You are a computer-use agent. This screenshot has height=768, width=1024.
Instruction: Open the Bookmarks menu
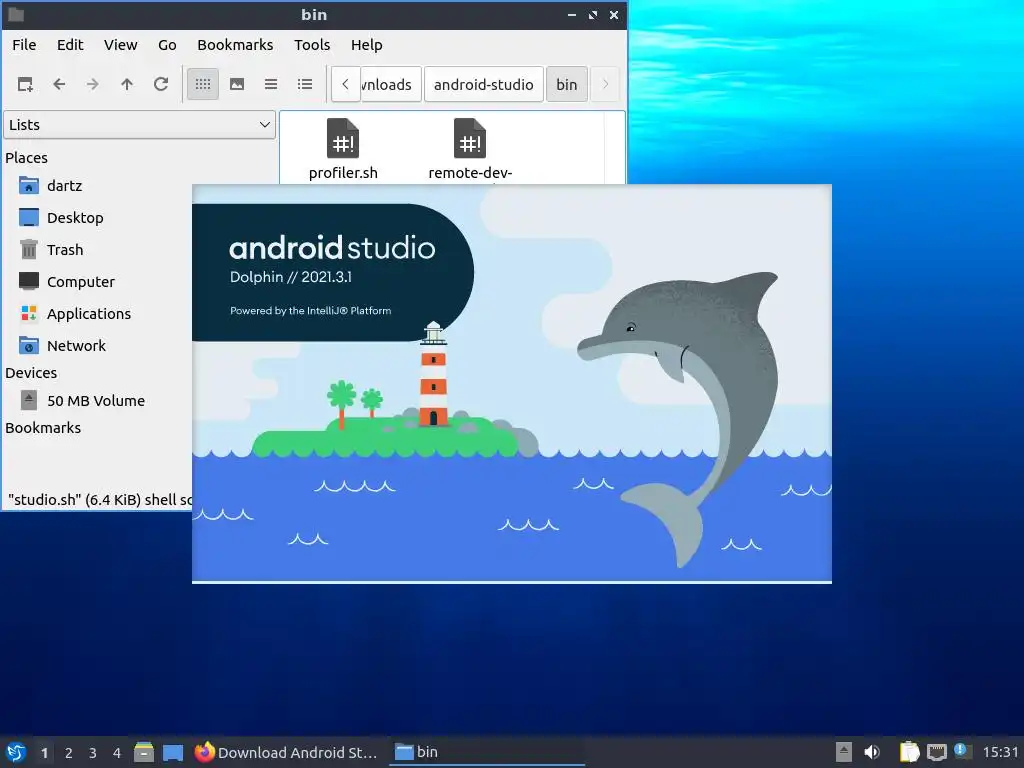tap(235, 45)
